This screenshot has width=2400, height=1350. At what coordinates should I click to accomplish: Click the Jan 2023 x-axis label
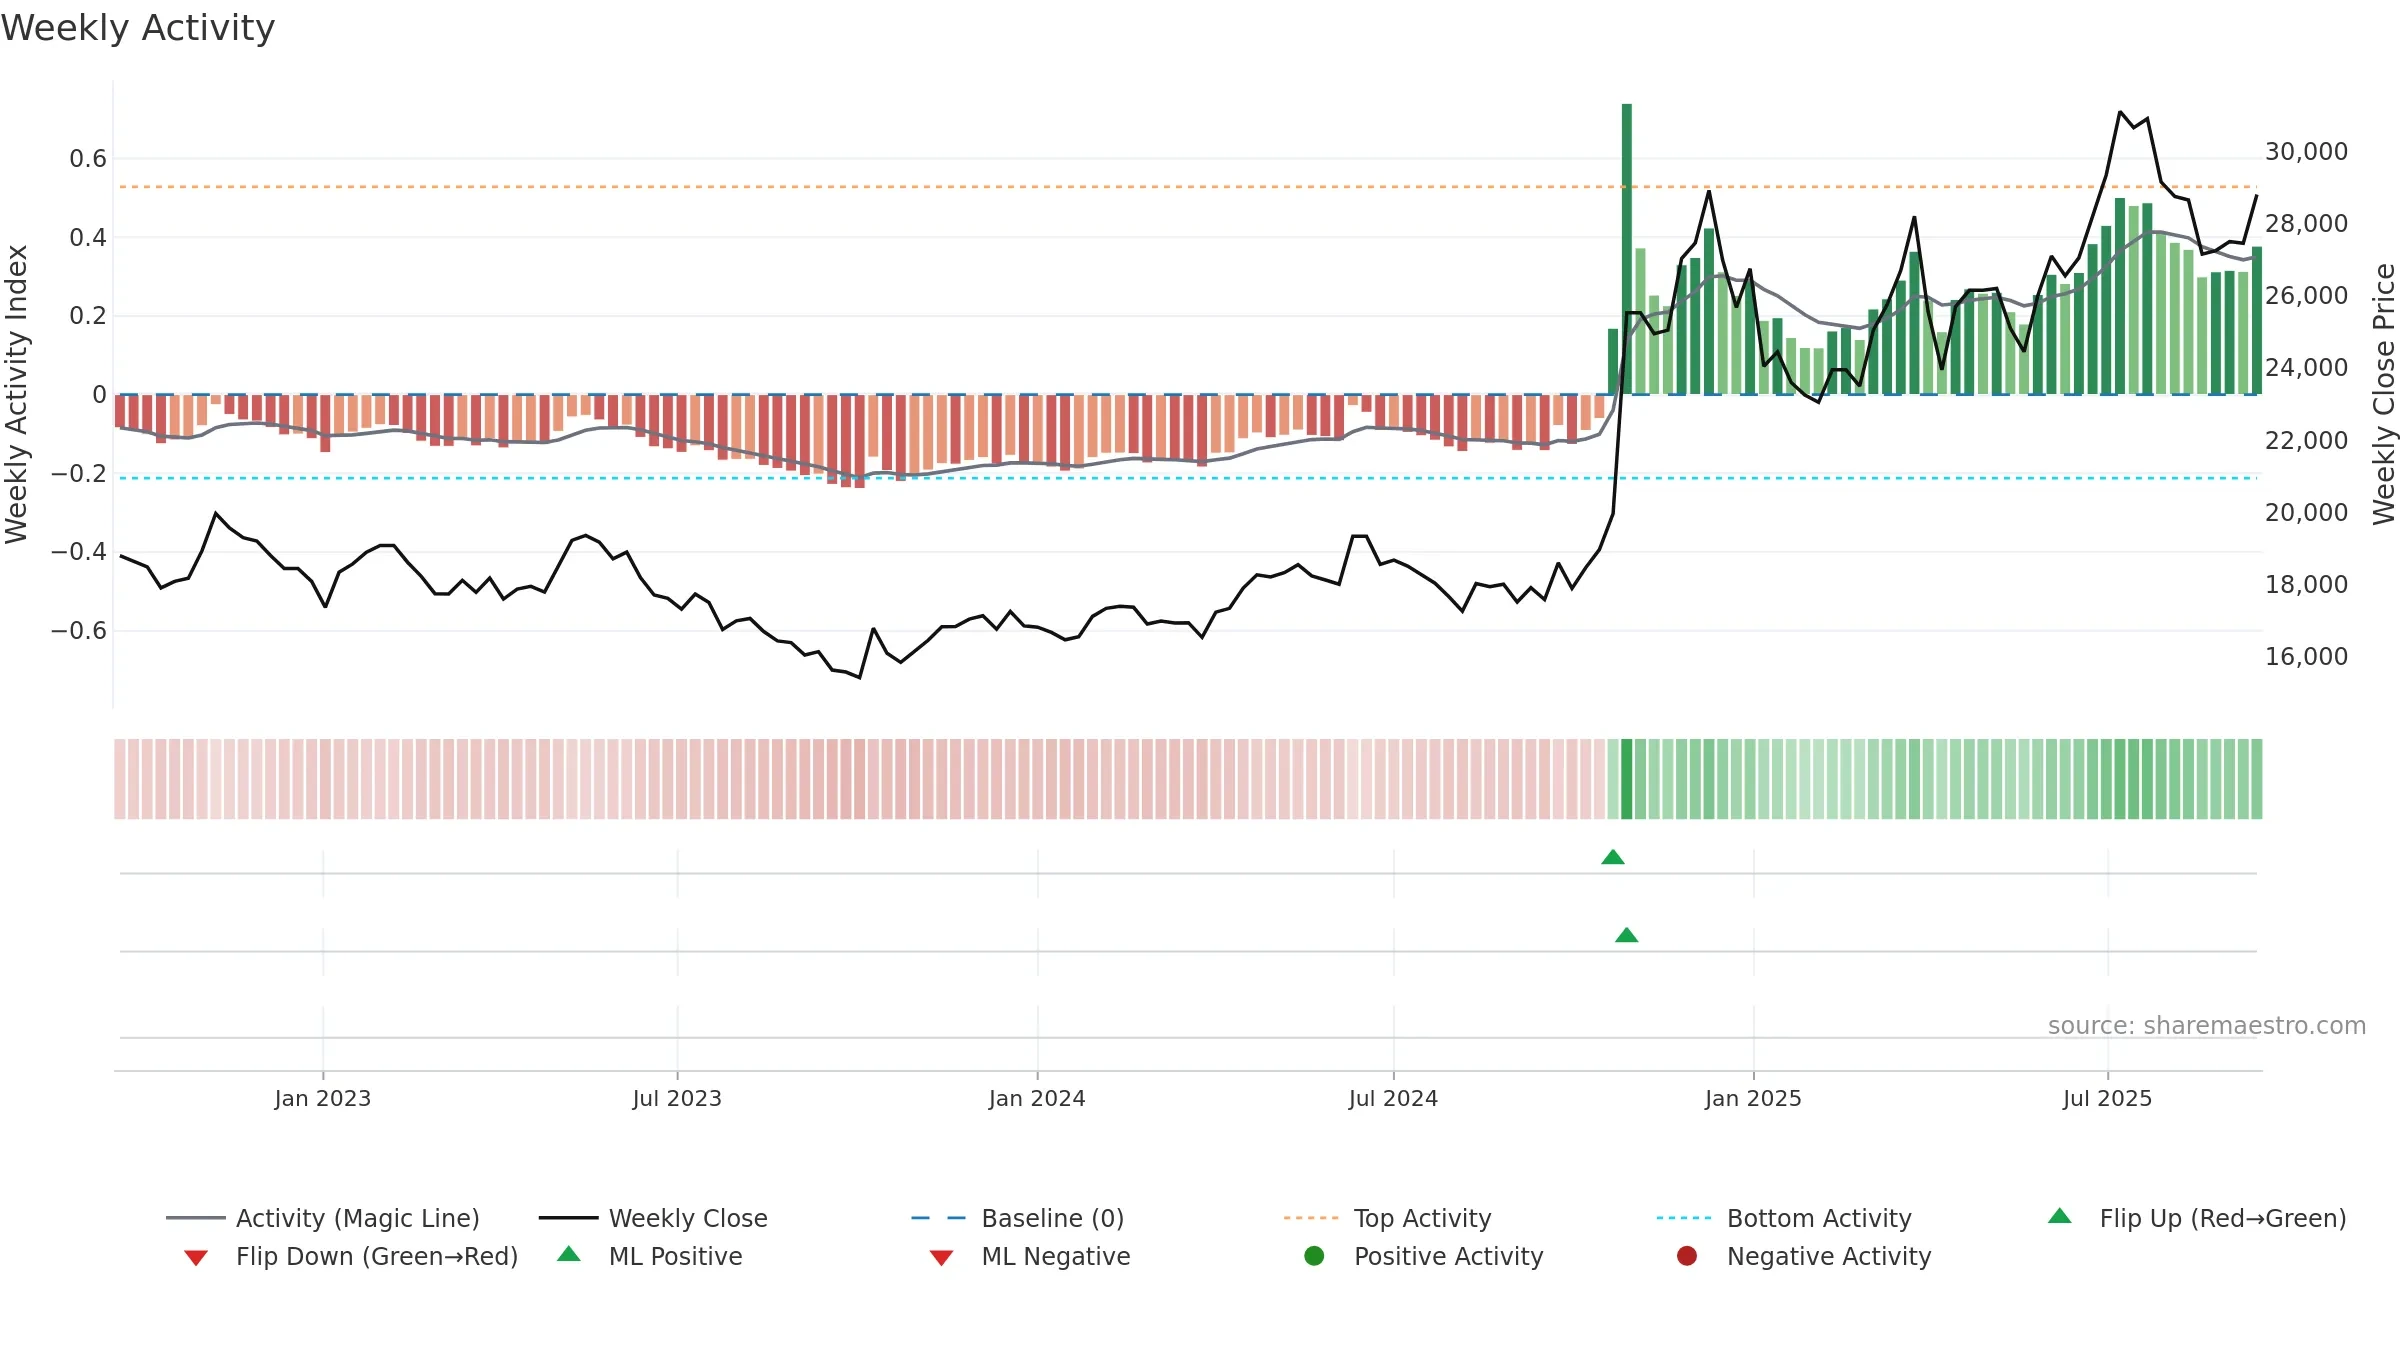323,1098
